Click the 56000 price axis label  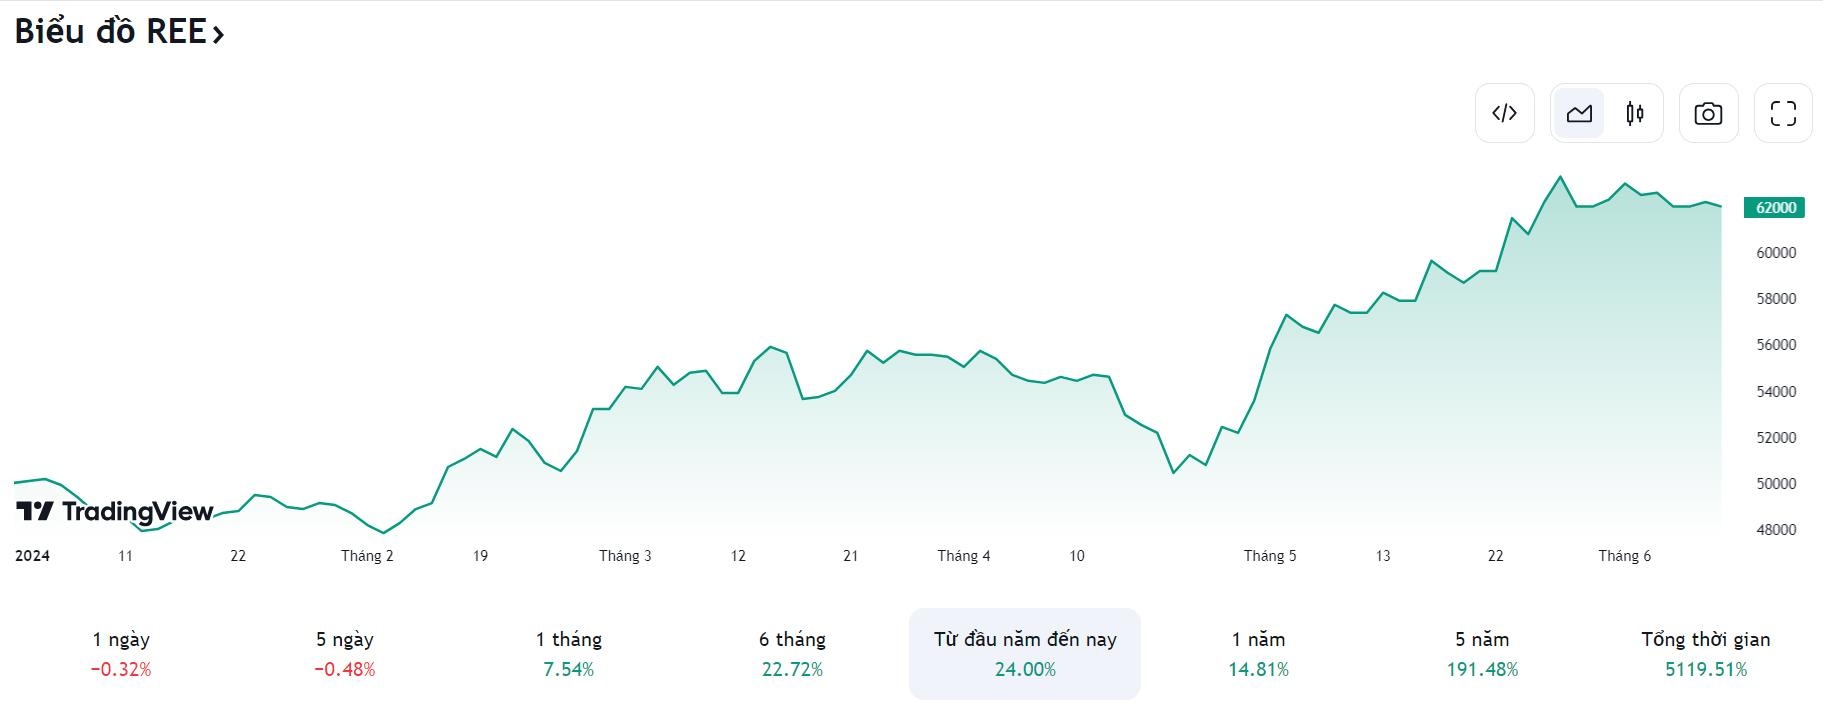(x=1776, y=345)
